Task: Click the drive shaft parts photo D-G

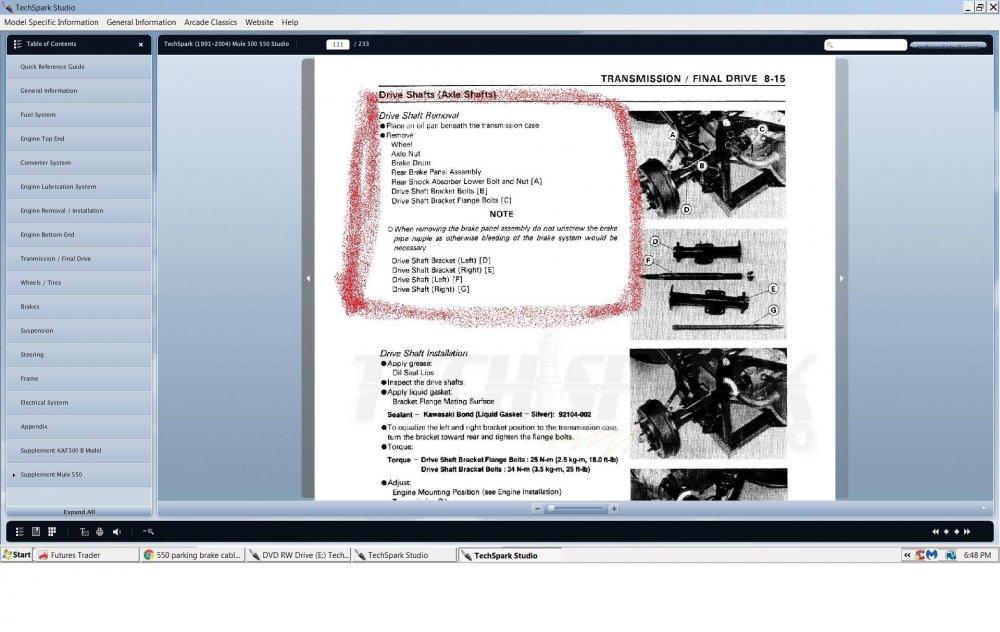Action: tap(708, 284)
